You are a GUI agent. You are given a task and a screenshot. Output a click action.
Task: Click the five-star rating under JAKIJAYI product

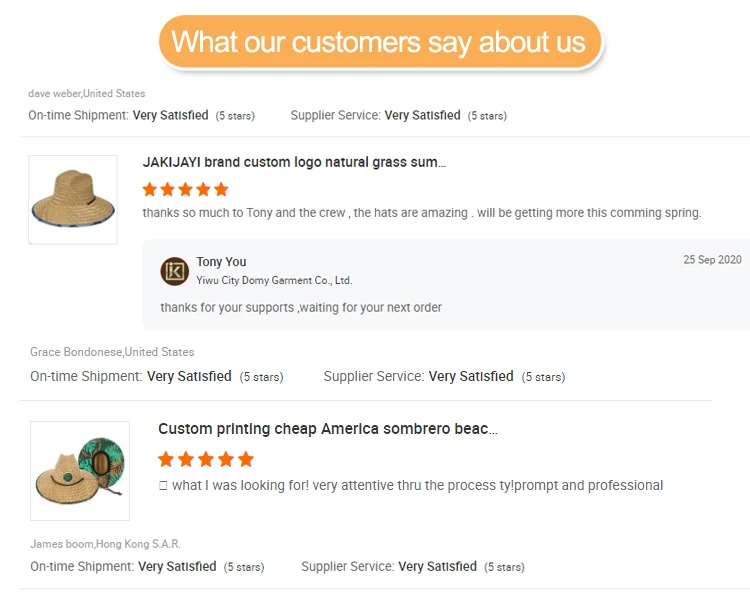[186, 189]
